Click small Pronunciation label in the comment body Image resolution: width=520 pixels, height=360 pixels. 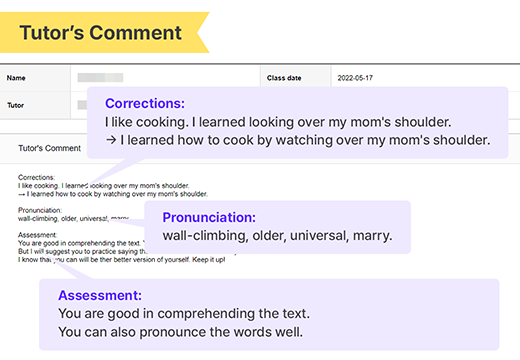40,210
